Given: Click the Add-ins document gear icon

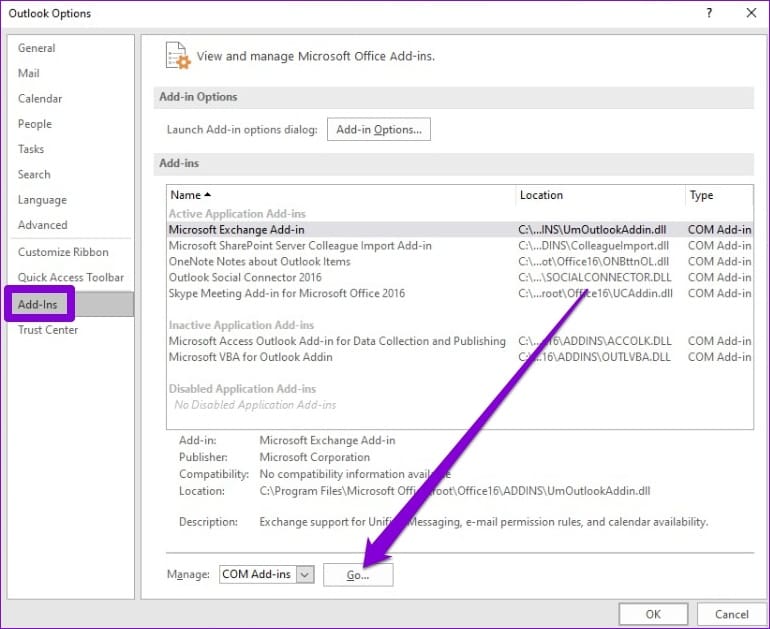Looking at the screenshot, I should (177, 55).
